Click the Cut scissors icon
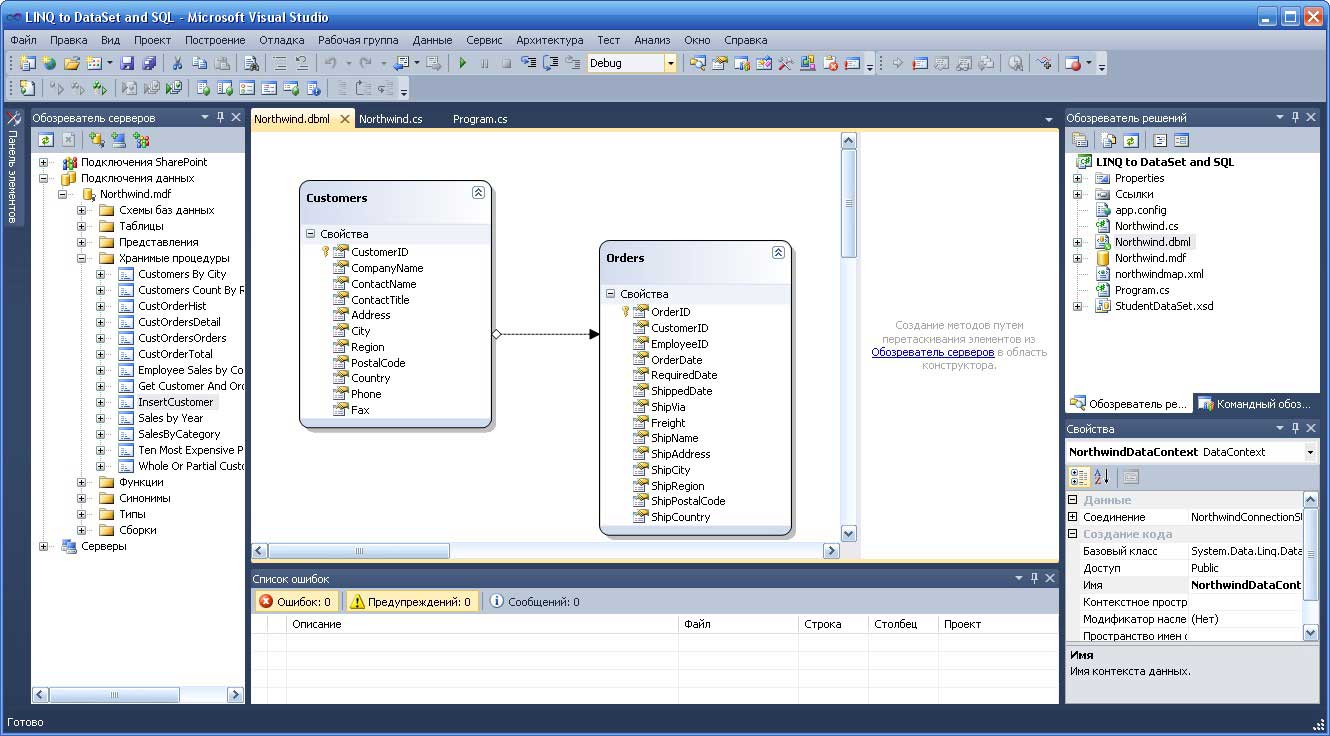Viewport: 1330px width, 736px height. click(178, 63)
